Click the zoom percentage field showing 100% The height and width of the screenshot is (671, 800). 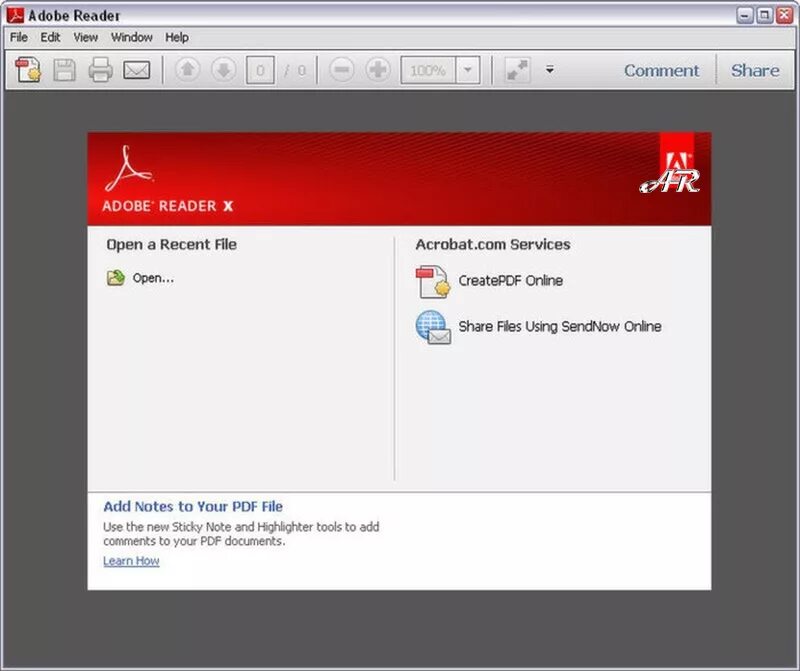tap(428, 70)
